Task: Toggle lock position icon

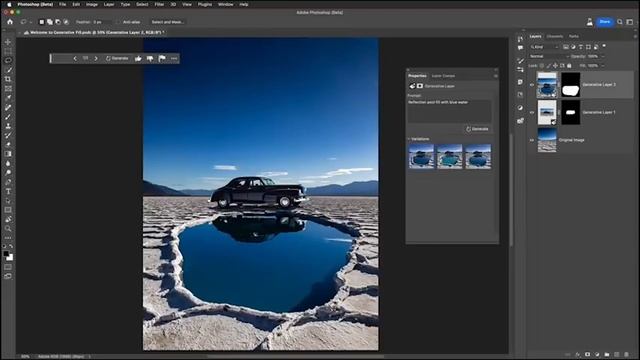Action: [555, 66]
